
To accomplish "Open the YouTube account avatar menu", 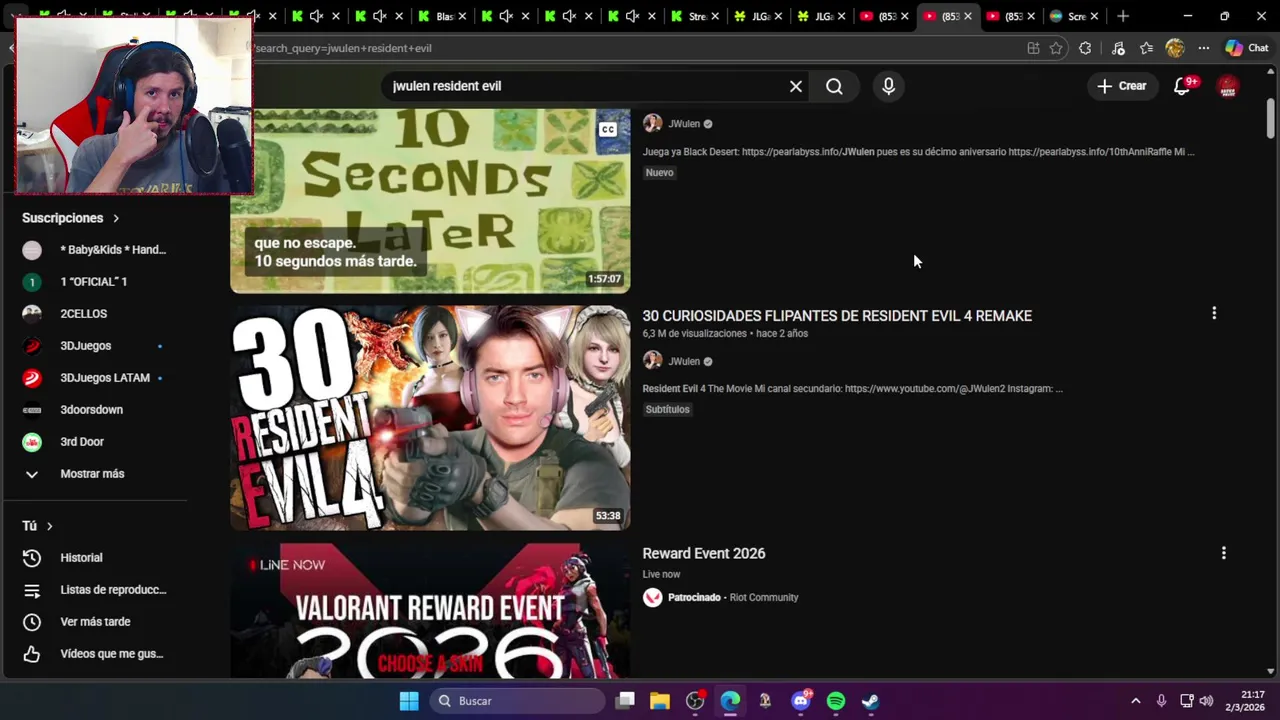I will click(x=1228, y=86).
